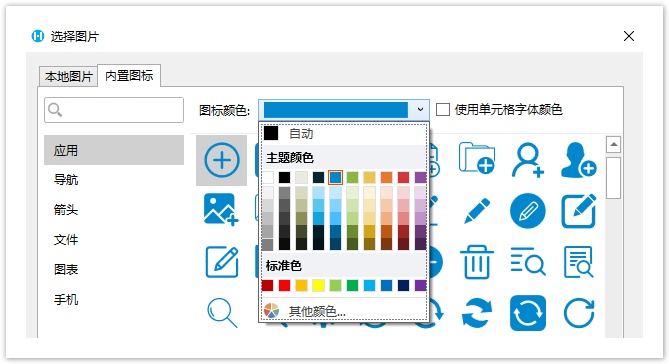Image resolution: width=669 pixels, height=364 pixels.
Task: Pick the dark blue standard color
Action: pyautogui.click(x=404, y=285)
